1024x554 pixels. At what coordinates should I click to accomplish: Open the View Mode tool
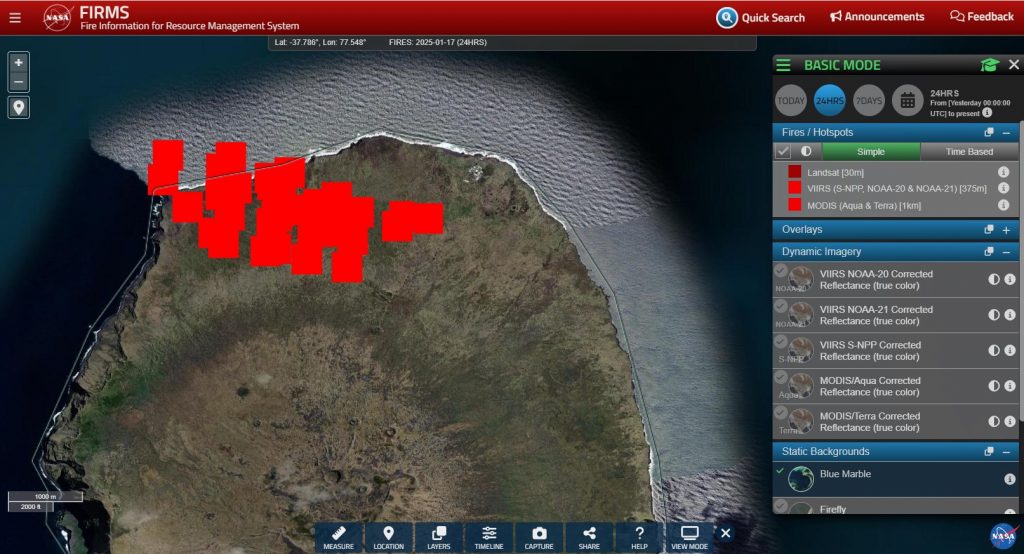pos(690,537)
